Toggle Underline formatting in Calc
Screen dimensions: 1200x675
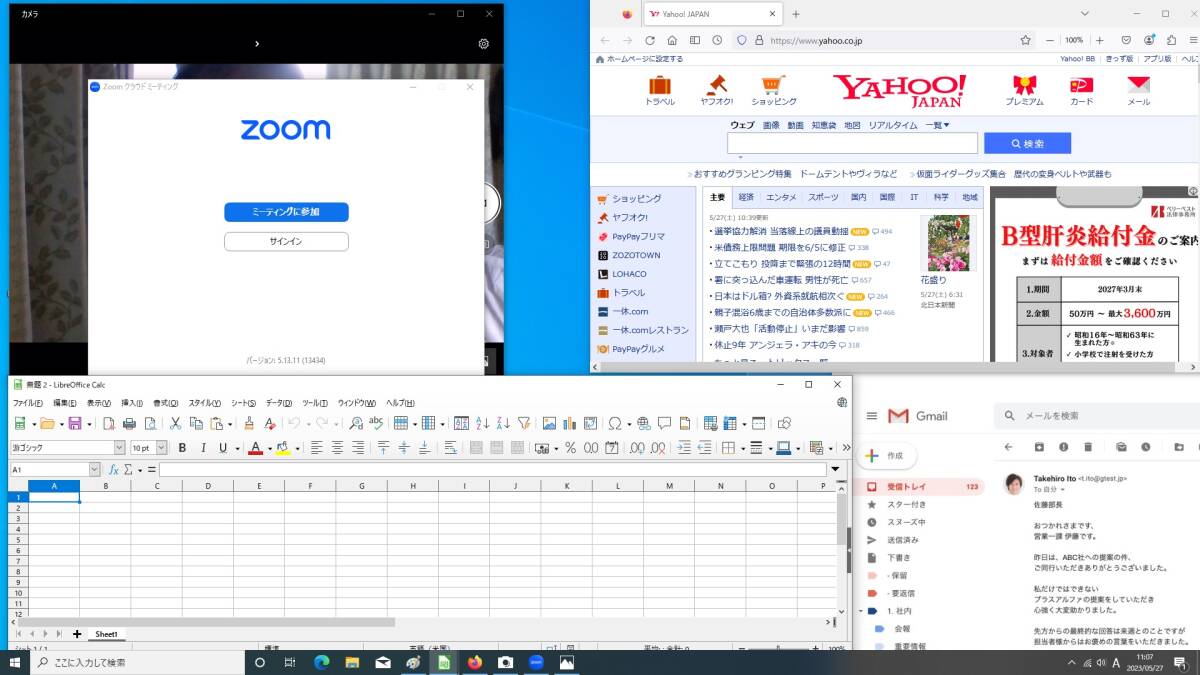[x=223, y=448]
